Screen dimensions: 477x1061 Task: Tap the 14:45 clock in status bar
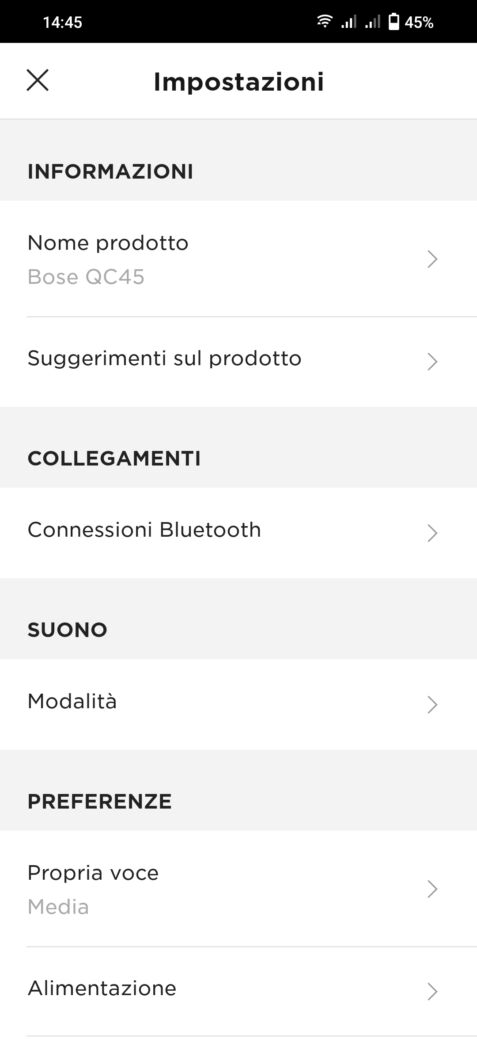(x=62, y=22)
